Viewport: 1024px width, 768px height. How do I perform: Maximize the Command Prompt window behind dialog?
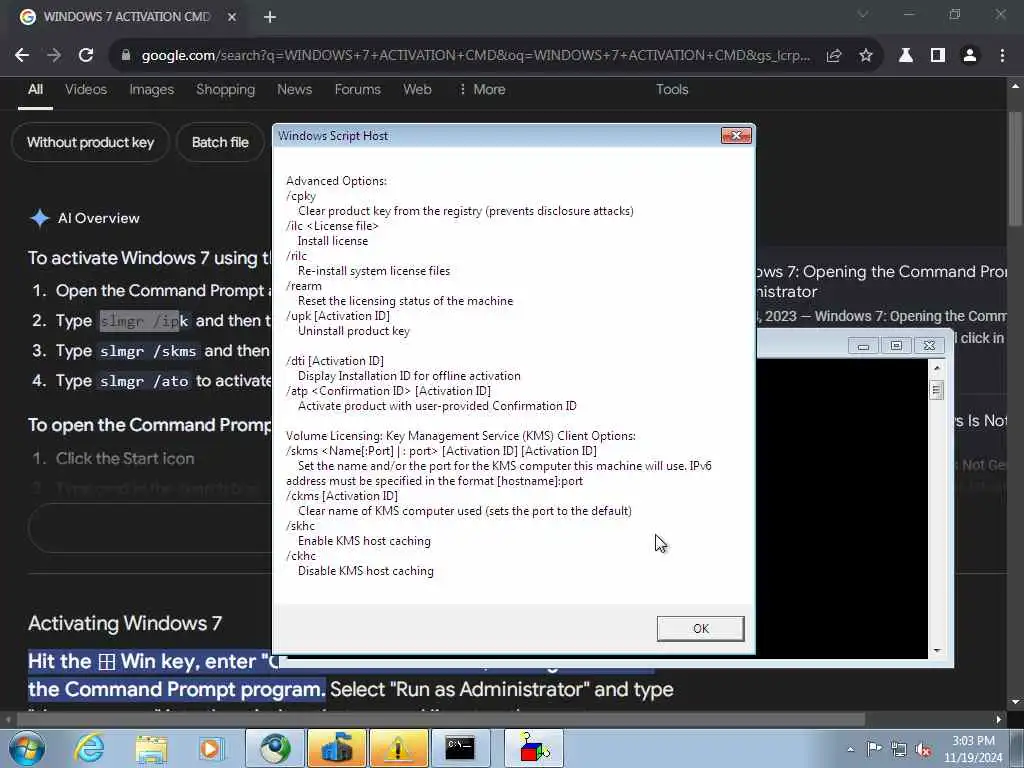click(896, 345)
